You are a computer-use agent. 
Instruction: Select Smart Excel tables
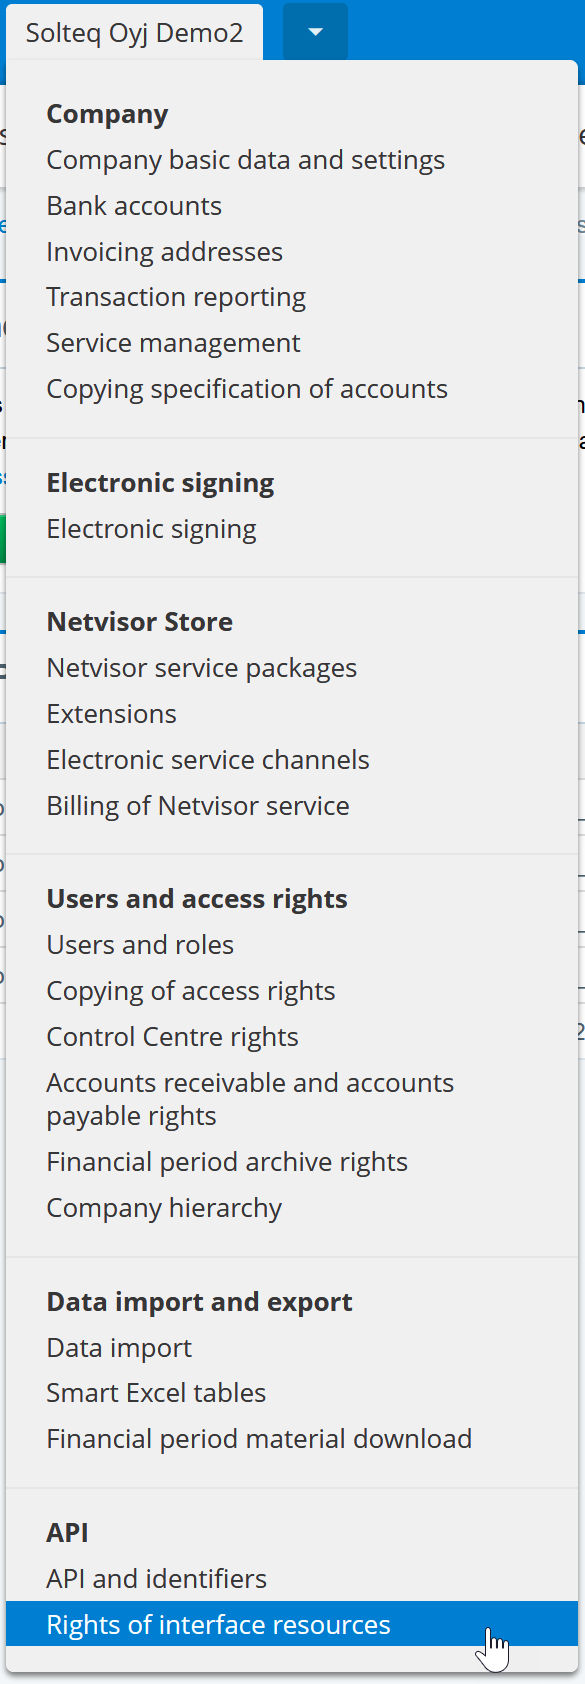pos(156,1393)
